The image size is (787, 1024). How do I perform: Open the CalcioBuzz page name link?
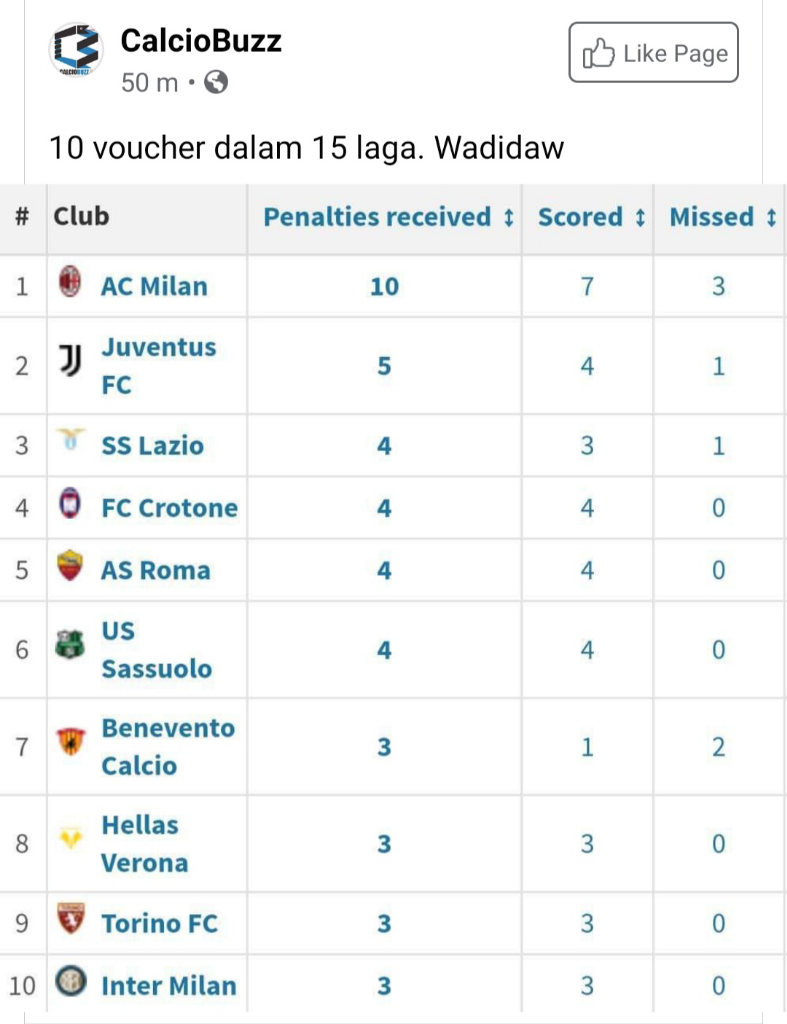(201, 41)
